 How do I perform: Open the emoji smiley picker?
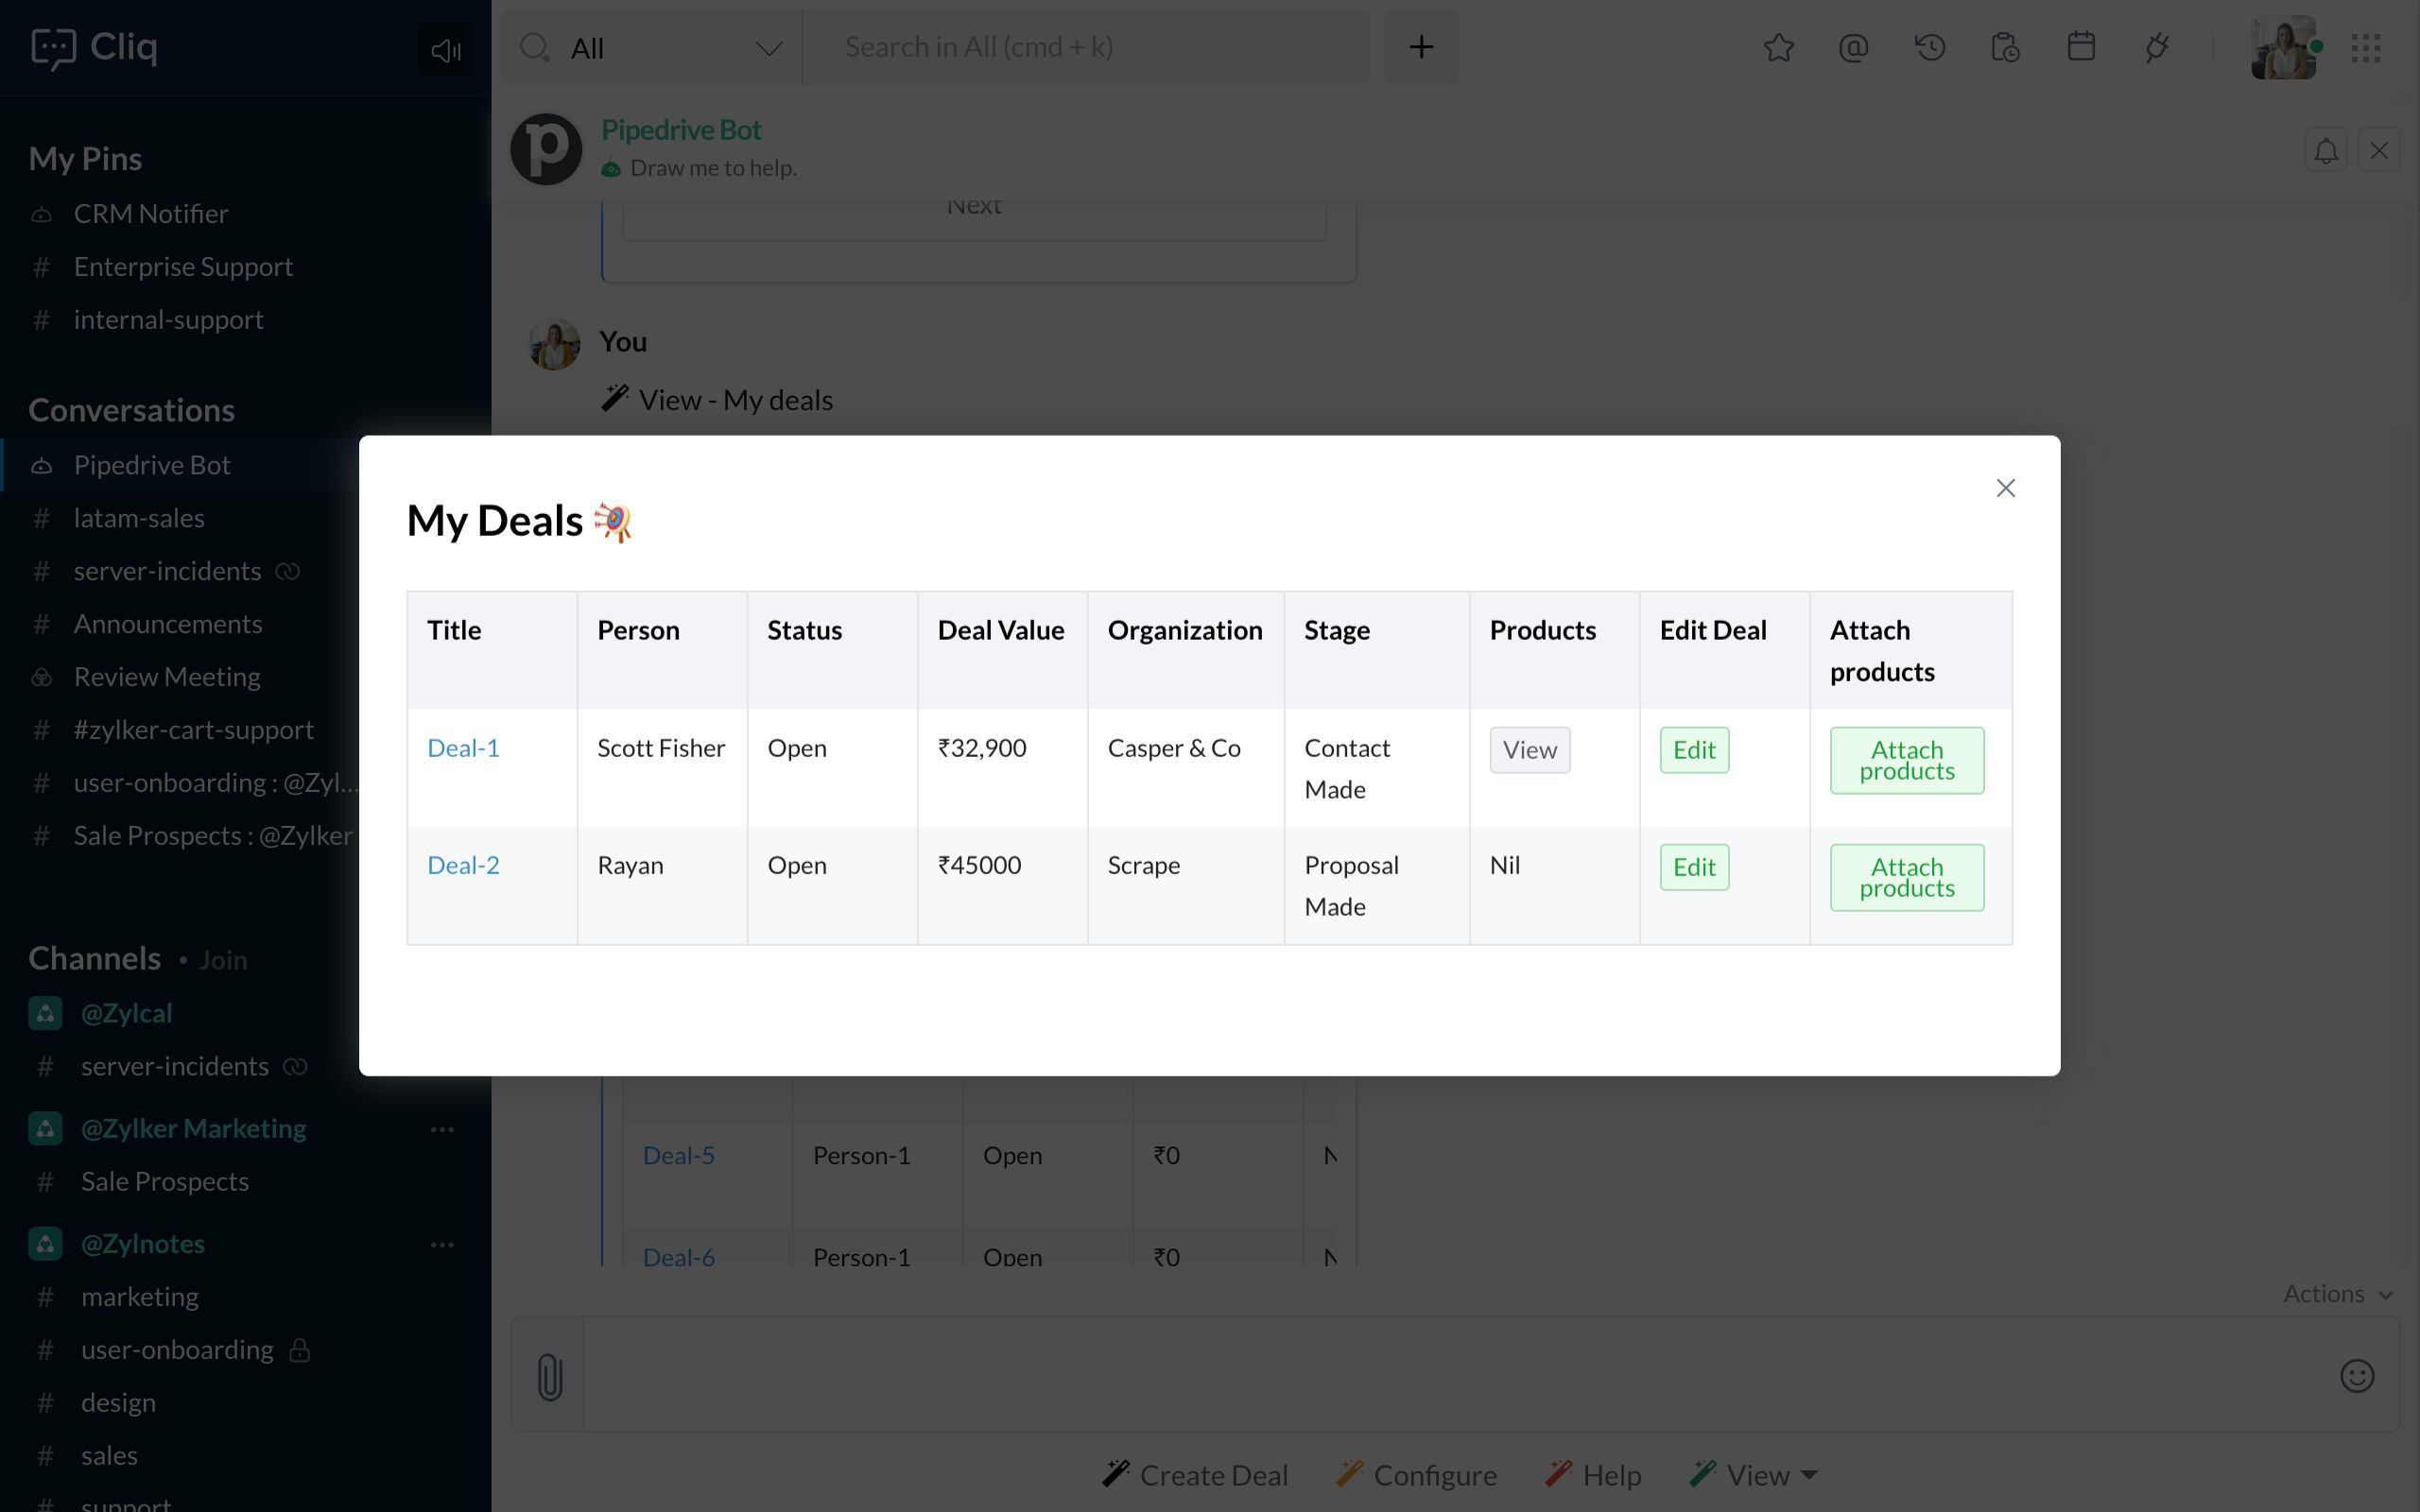point(2357,1376)
